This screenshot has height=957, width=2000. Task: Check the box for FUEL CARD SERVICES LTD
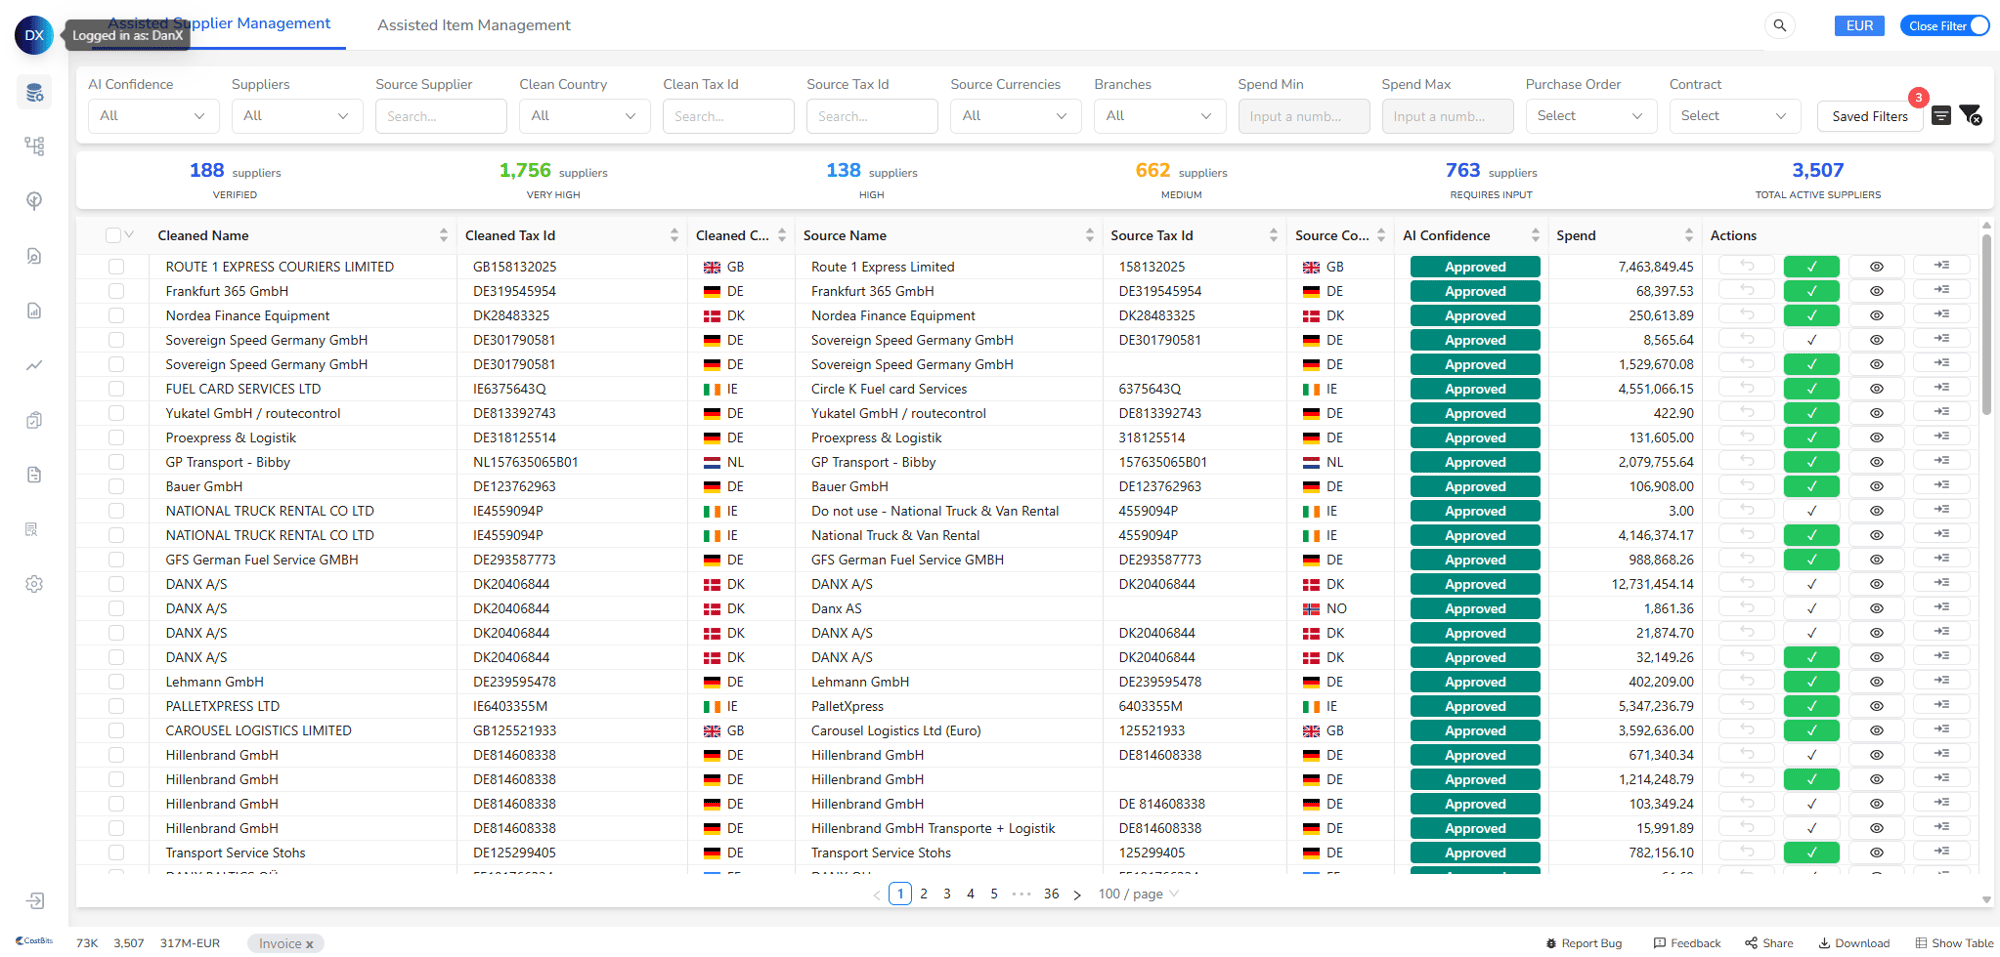tap(116, 389)
